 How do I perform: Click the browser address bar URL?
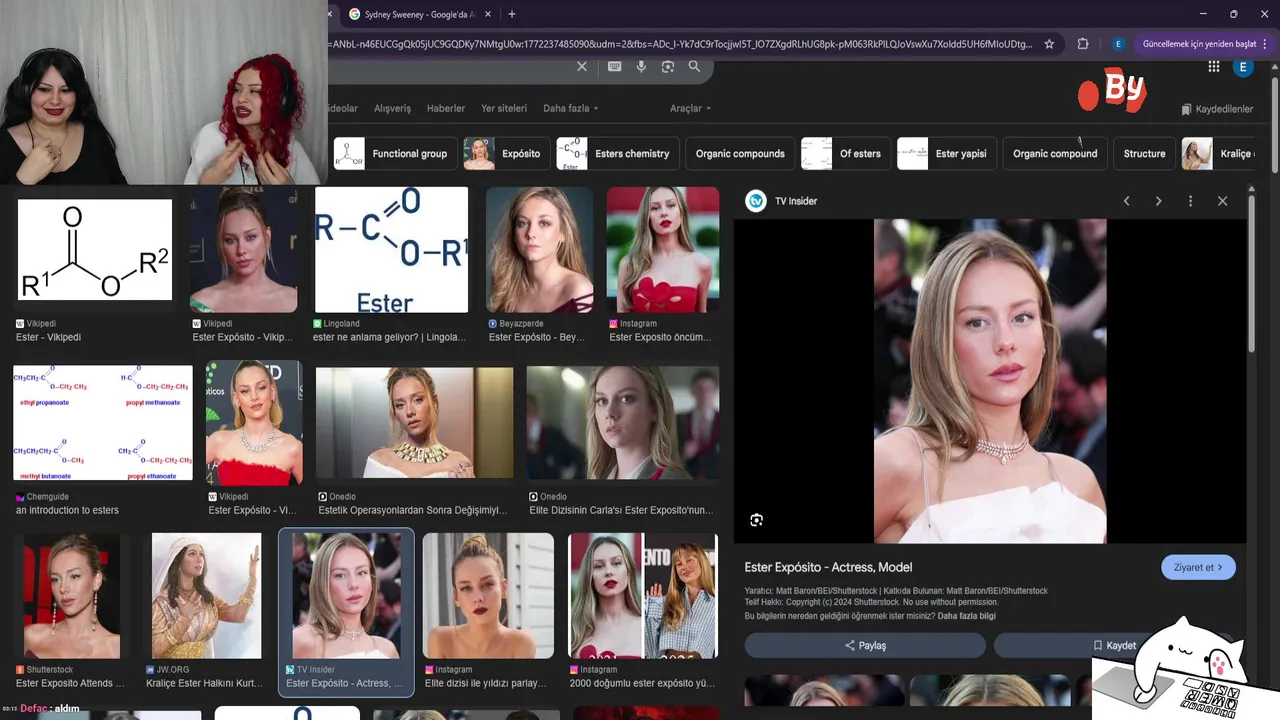[680, 44]
